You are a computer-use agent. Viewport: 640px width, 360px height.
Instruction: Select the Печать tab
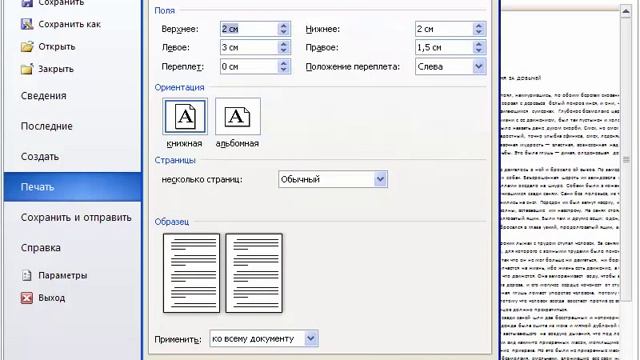(x=73, y=187)
